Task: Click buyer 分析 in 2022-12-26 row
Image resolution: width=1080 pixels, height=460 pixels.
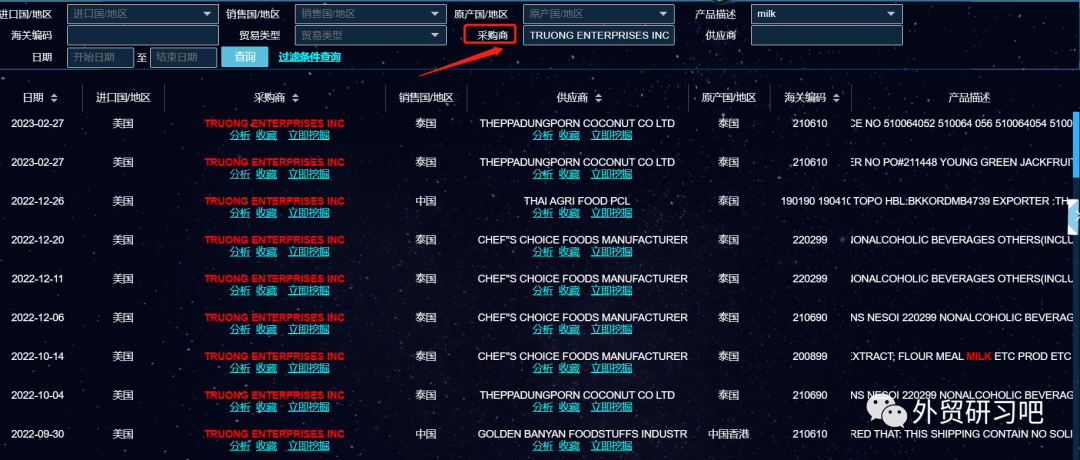Action: pos(240,213)
